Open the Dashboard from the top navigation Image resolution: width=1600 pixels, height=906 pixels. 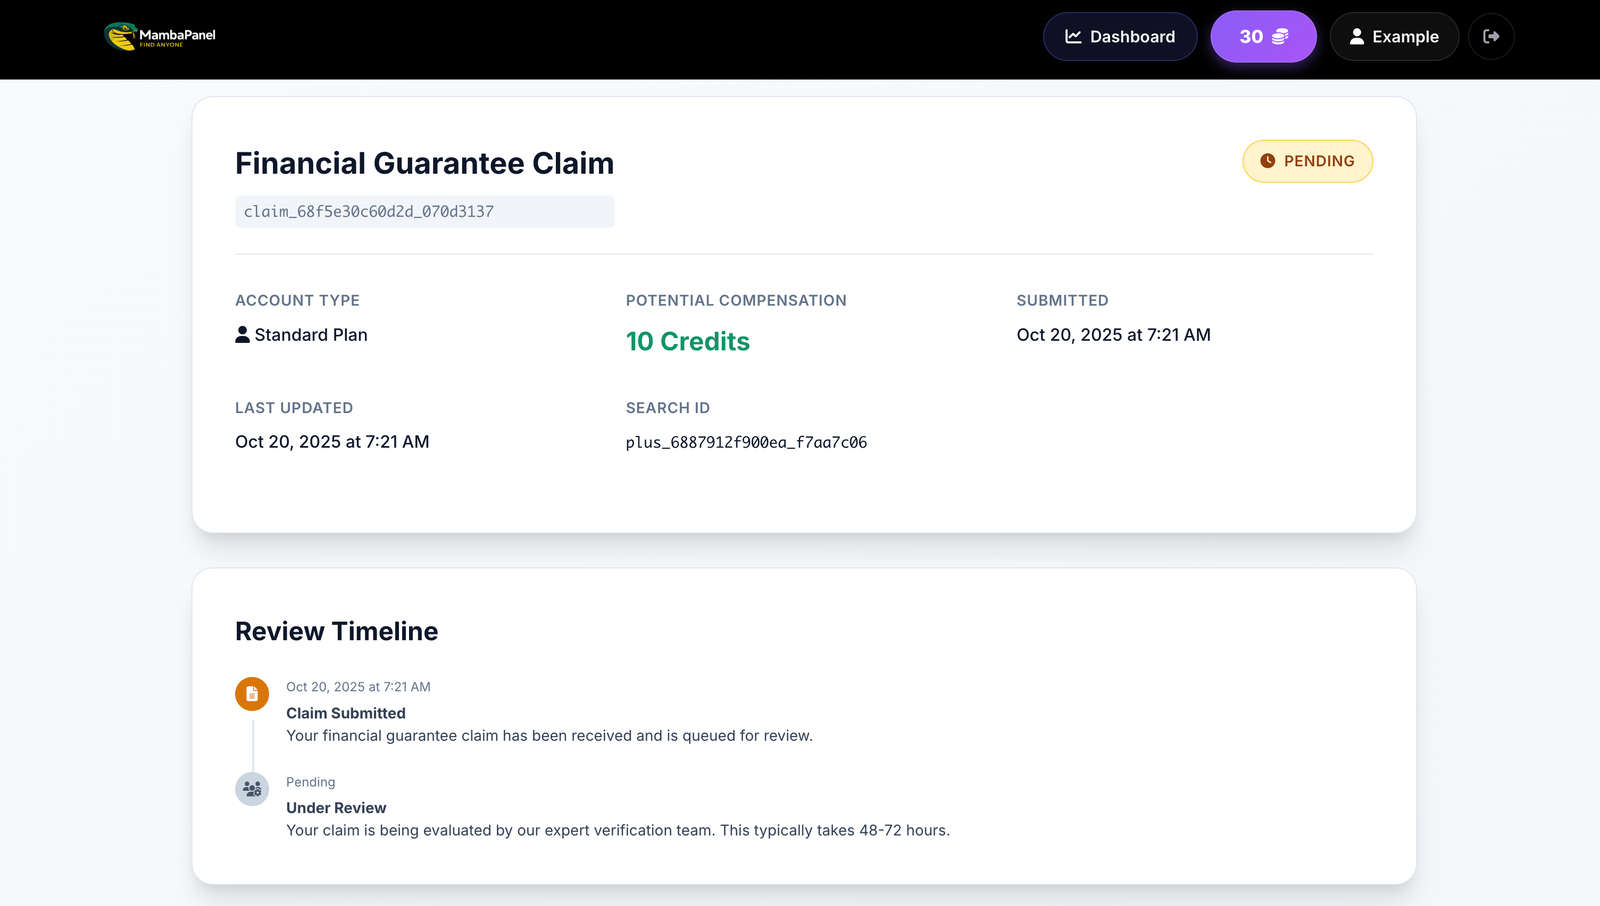(x=1120, y=36)
